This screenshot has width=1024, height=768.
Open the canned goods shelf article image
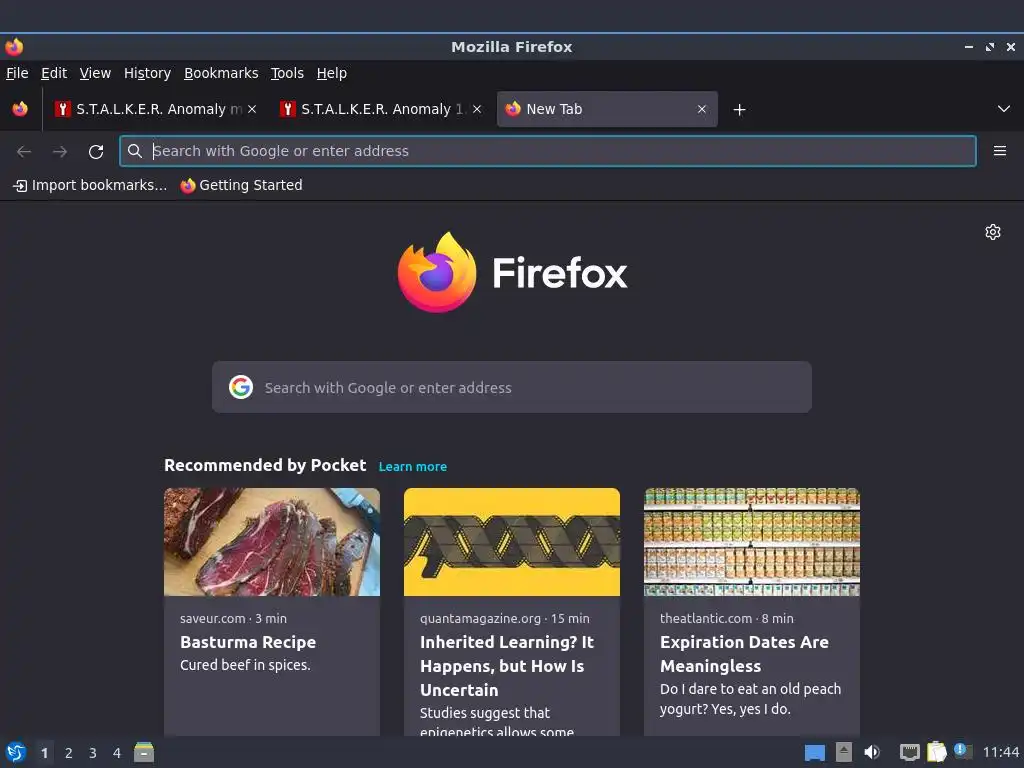coord(752,542)
